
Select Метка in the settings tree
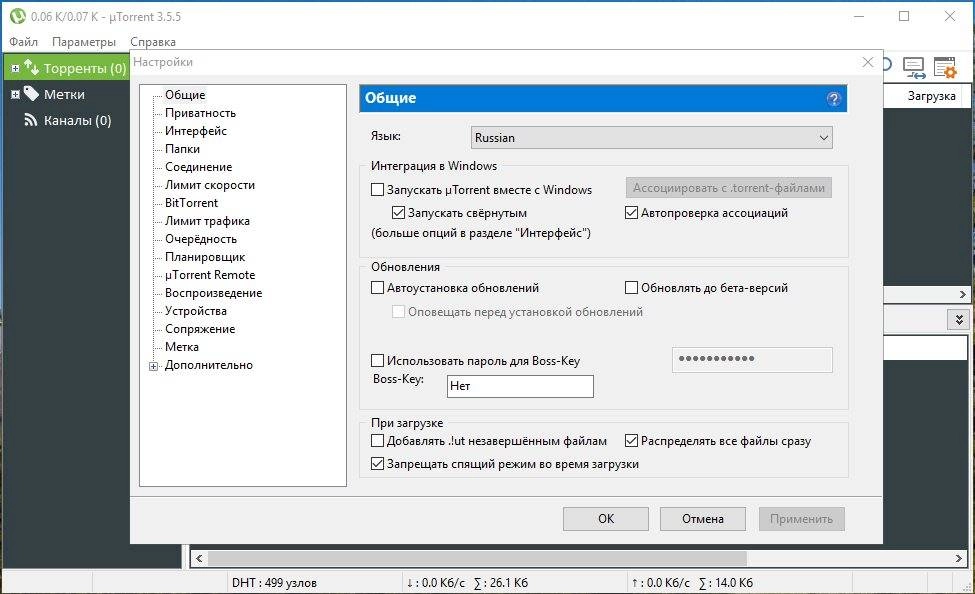[x=182, y=347]
